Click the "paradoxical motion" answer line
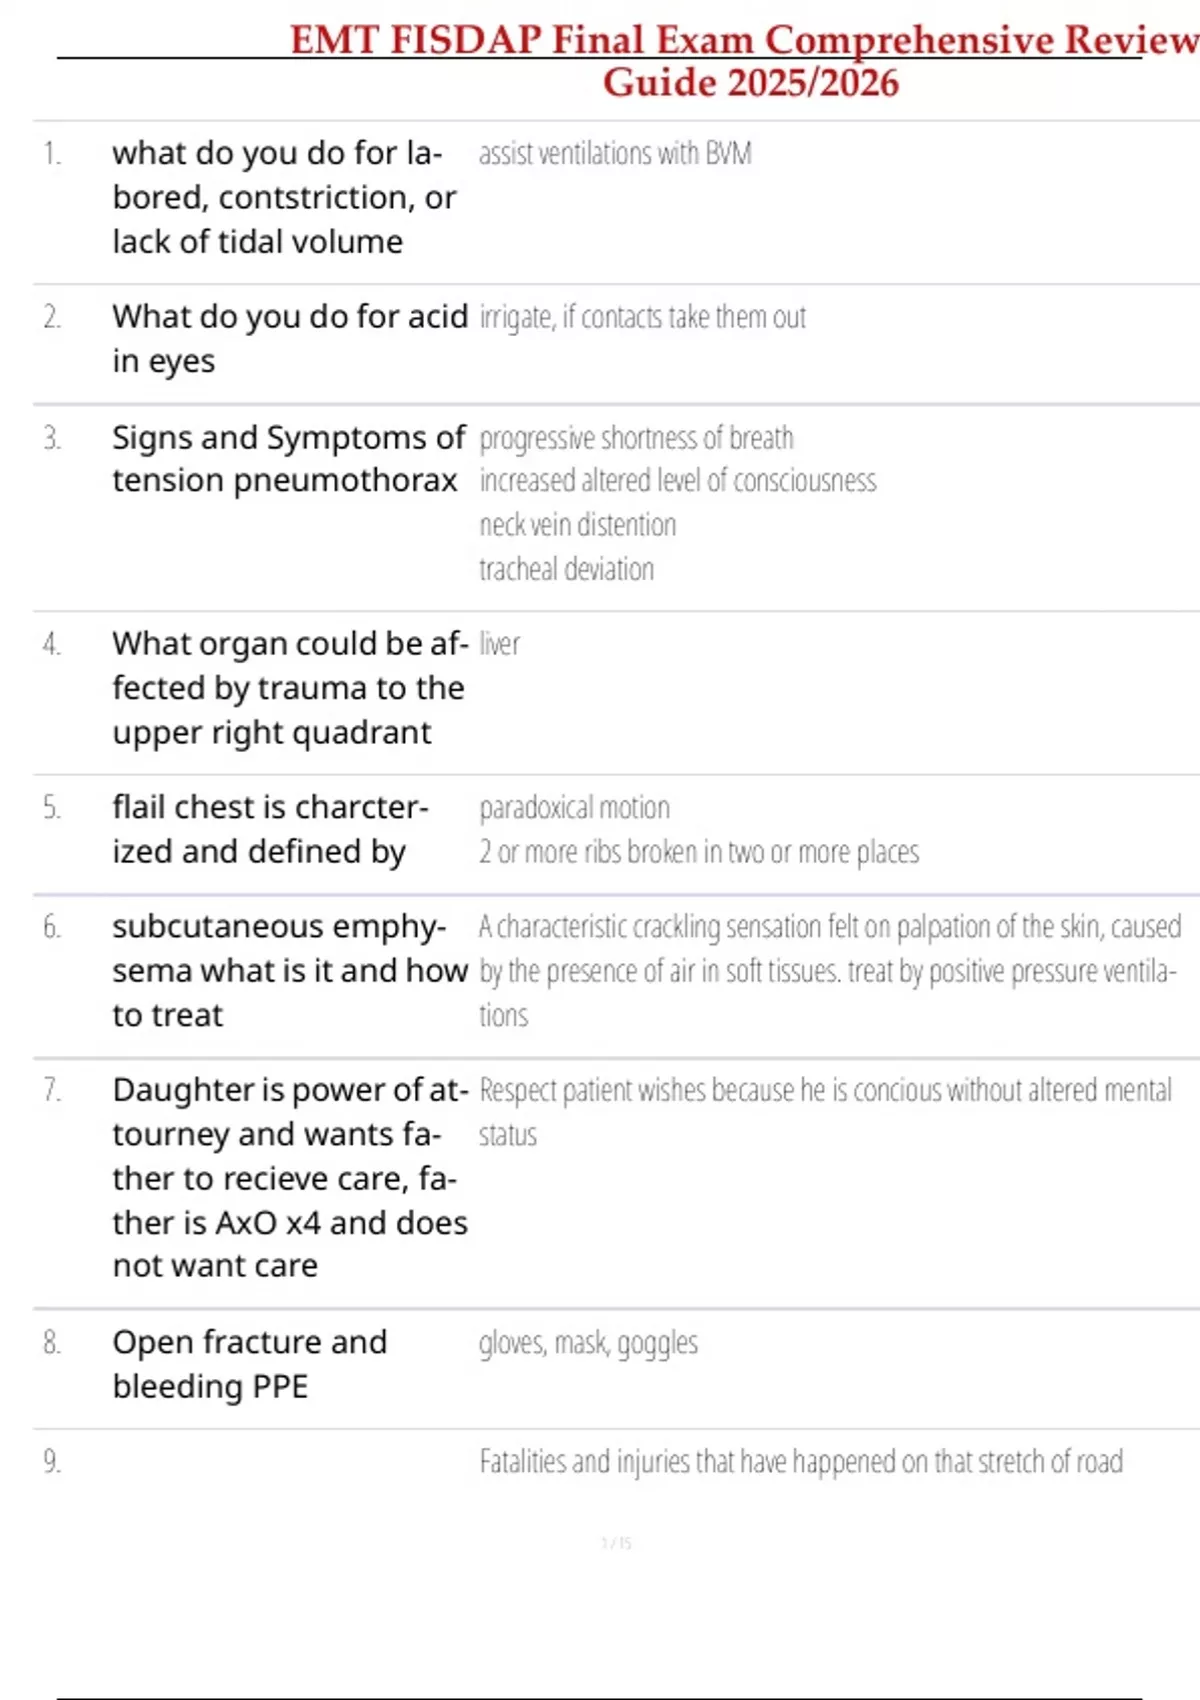The image size is (1200, 1700). click(x=574, y=808)
